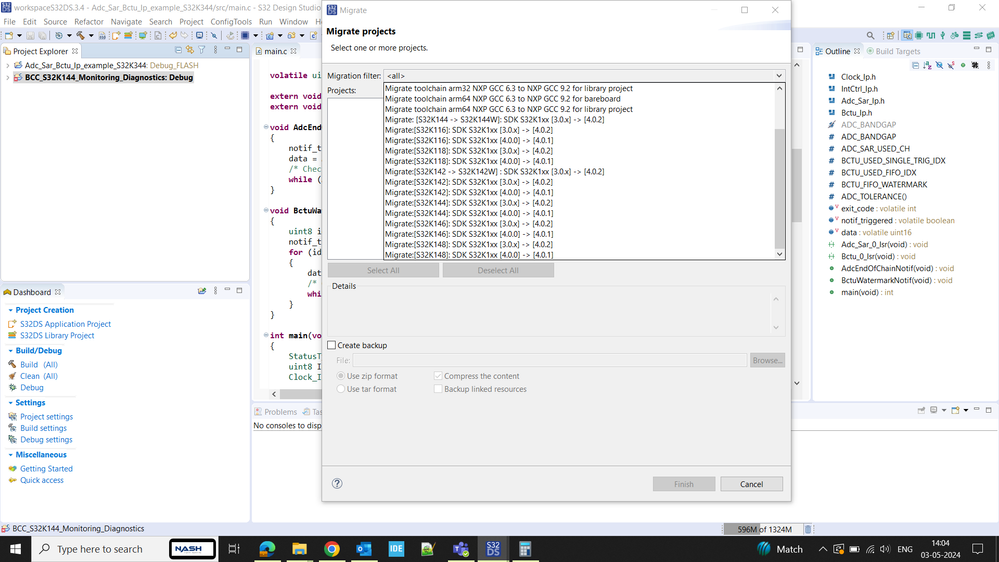Click the heap status 596M of 1324M bar

(x=764, y=529)
